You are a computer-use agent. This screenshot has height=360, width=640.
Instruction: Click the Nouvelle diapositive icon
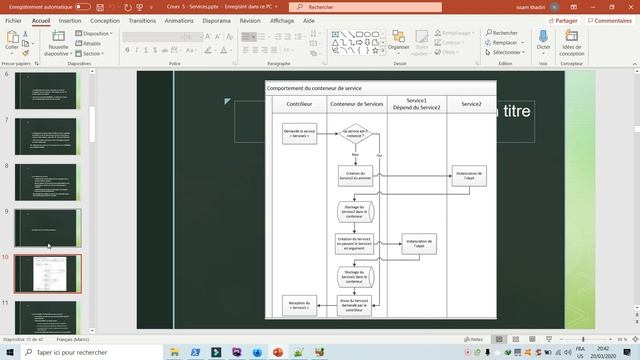pyautogui.click(x=58, y=37)
